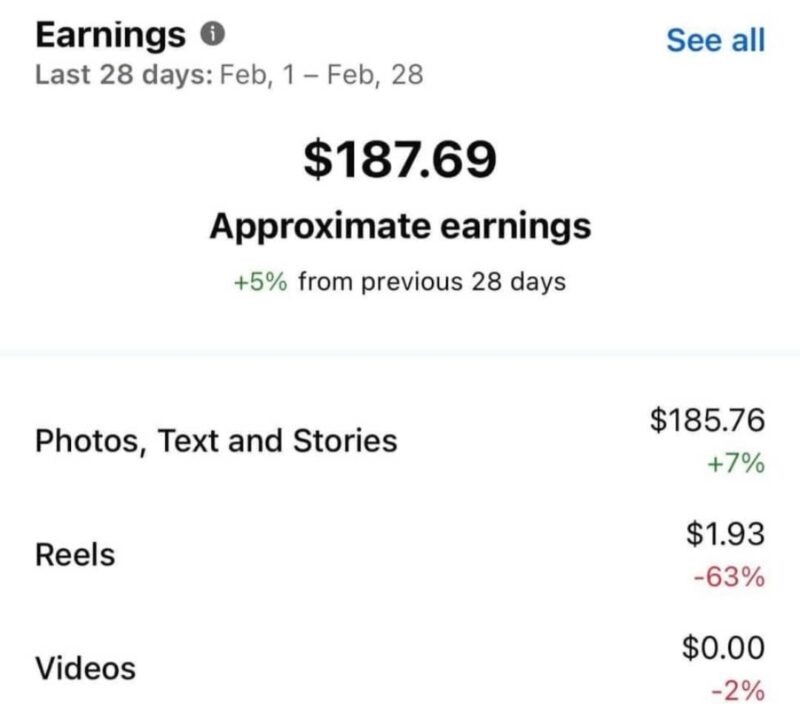Image resolution: width=800 pixels, height=704 pixels.
Task: Click the $187.69 total earnings amount
Action: click(x=400, y=160)
